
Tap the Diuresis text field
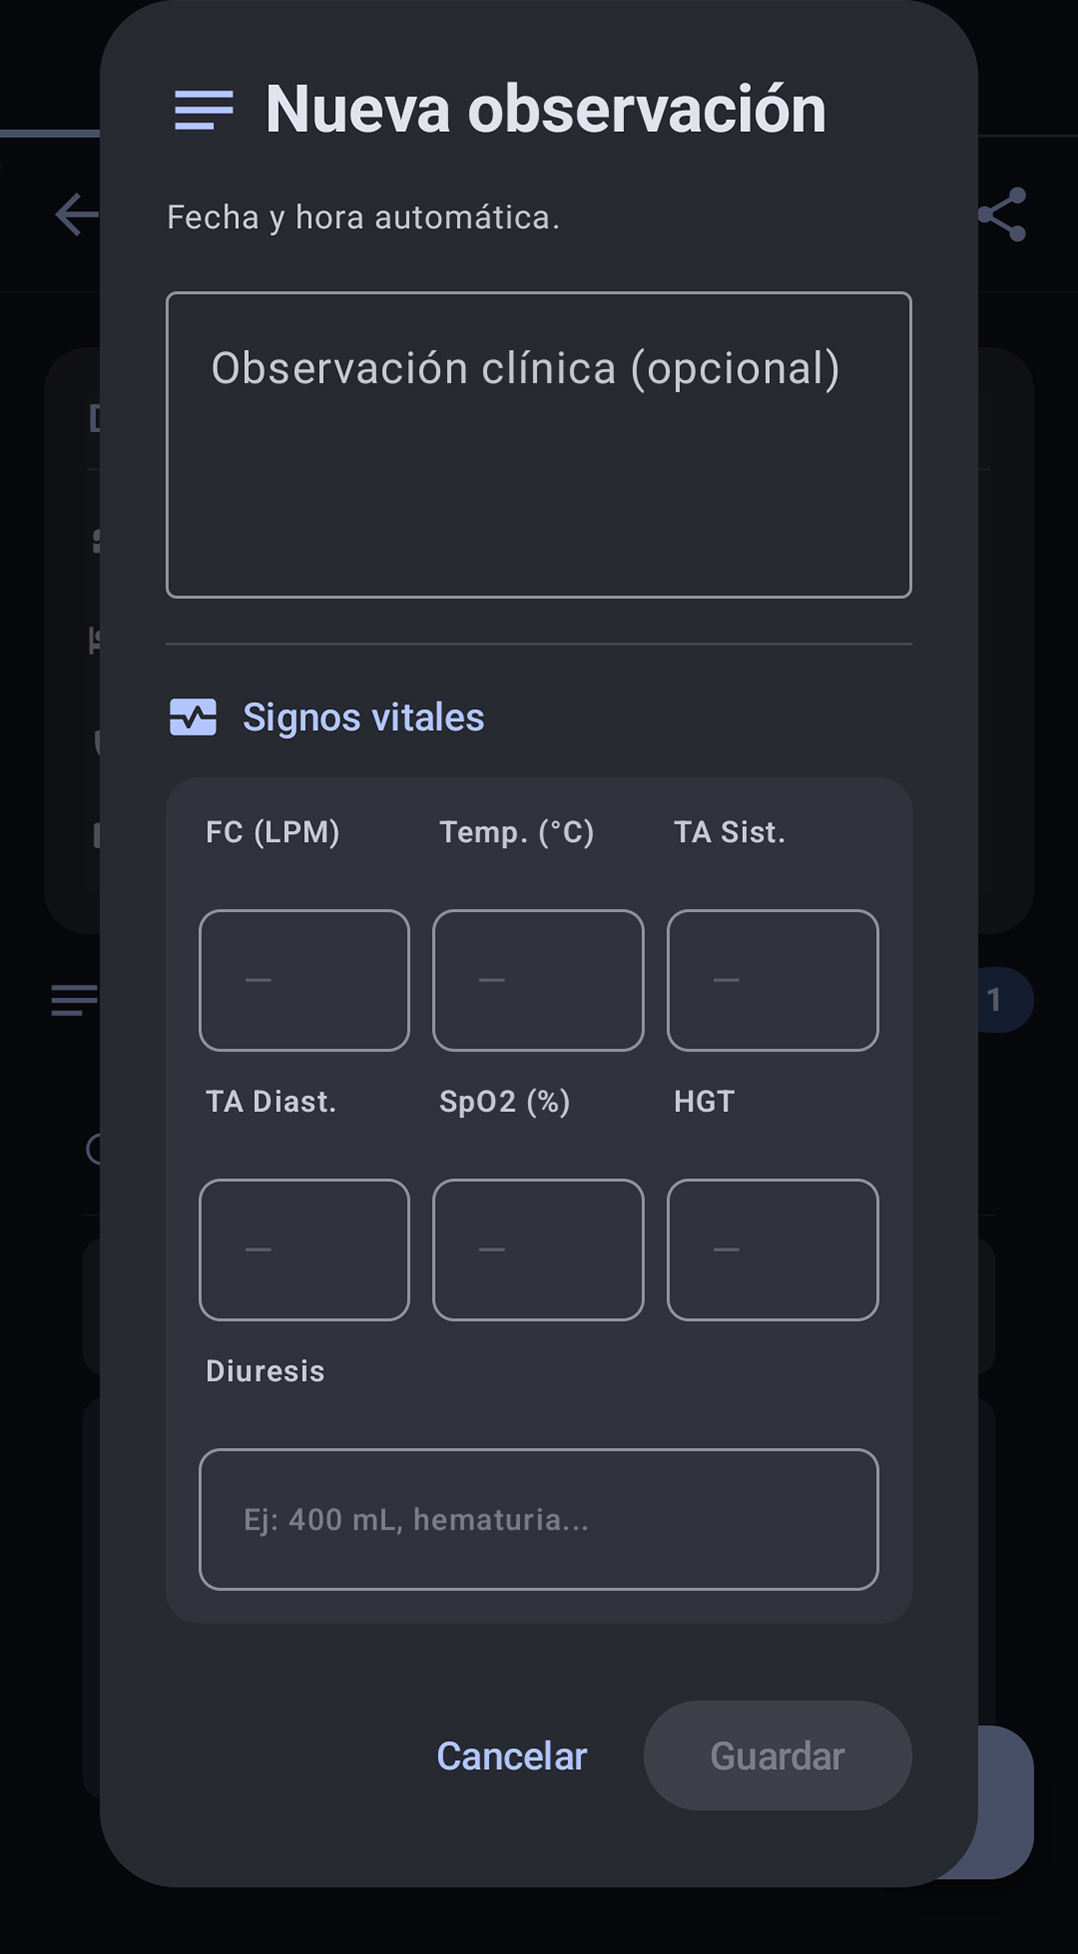(x=538, y=1519)
